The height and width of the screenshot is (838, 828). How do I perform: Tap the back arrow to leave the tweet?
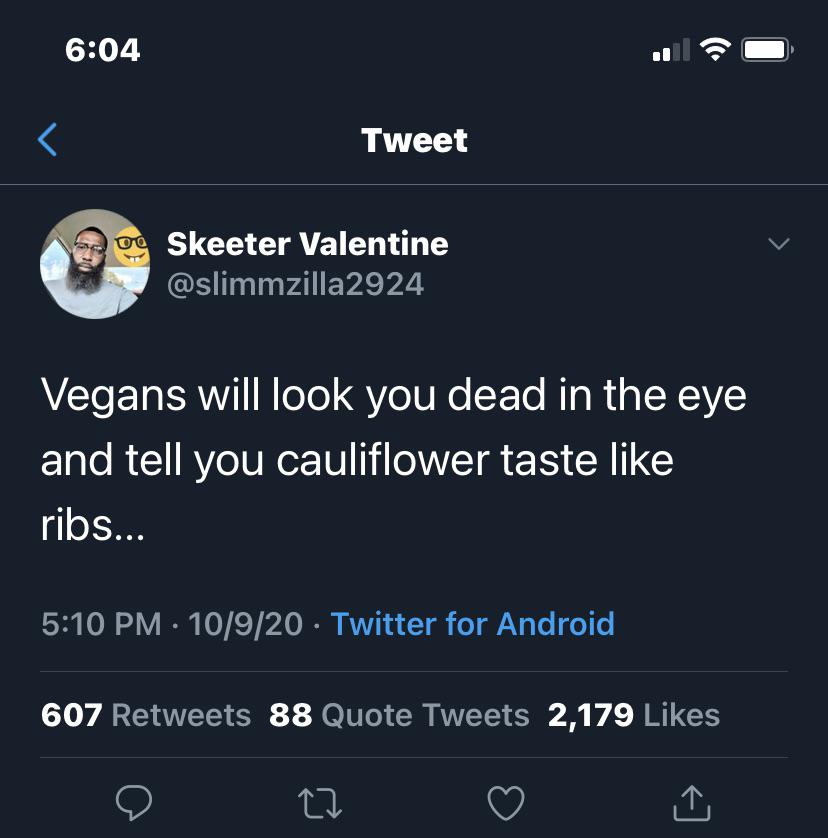(x=47, y=140)
